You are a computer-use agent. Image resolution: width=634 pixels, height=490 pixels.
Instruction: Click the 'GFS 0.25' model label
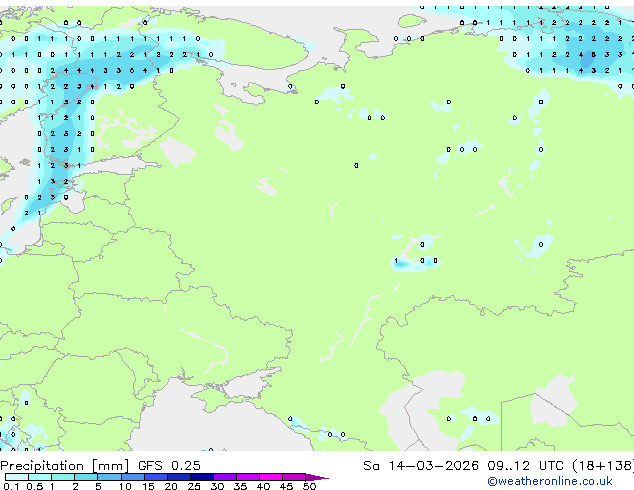(169, 465)
